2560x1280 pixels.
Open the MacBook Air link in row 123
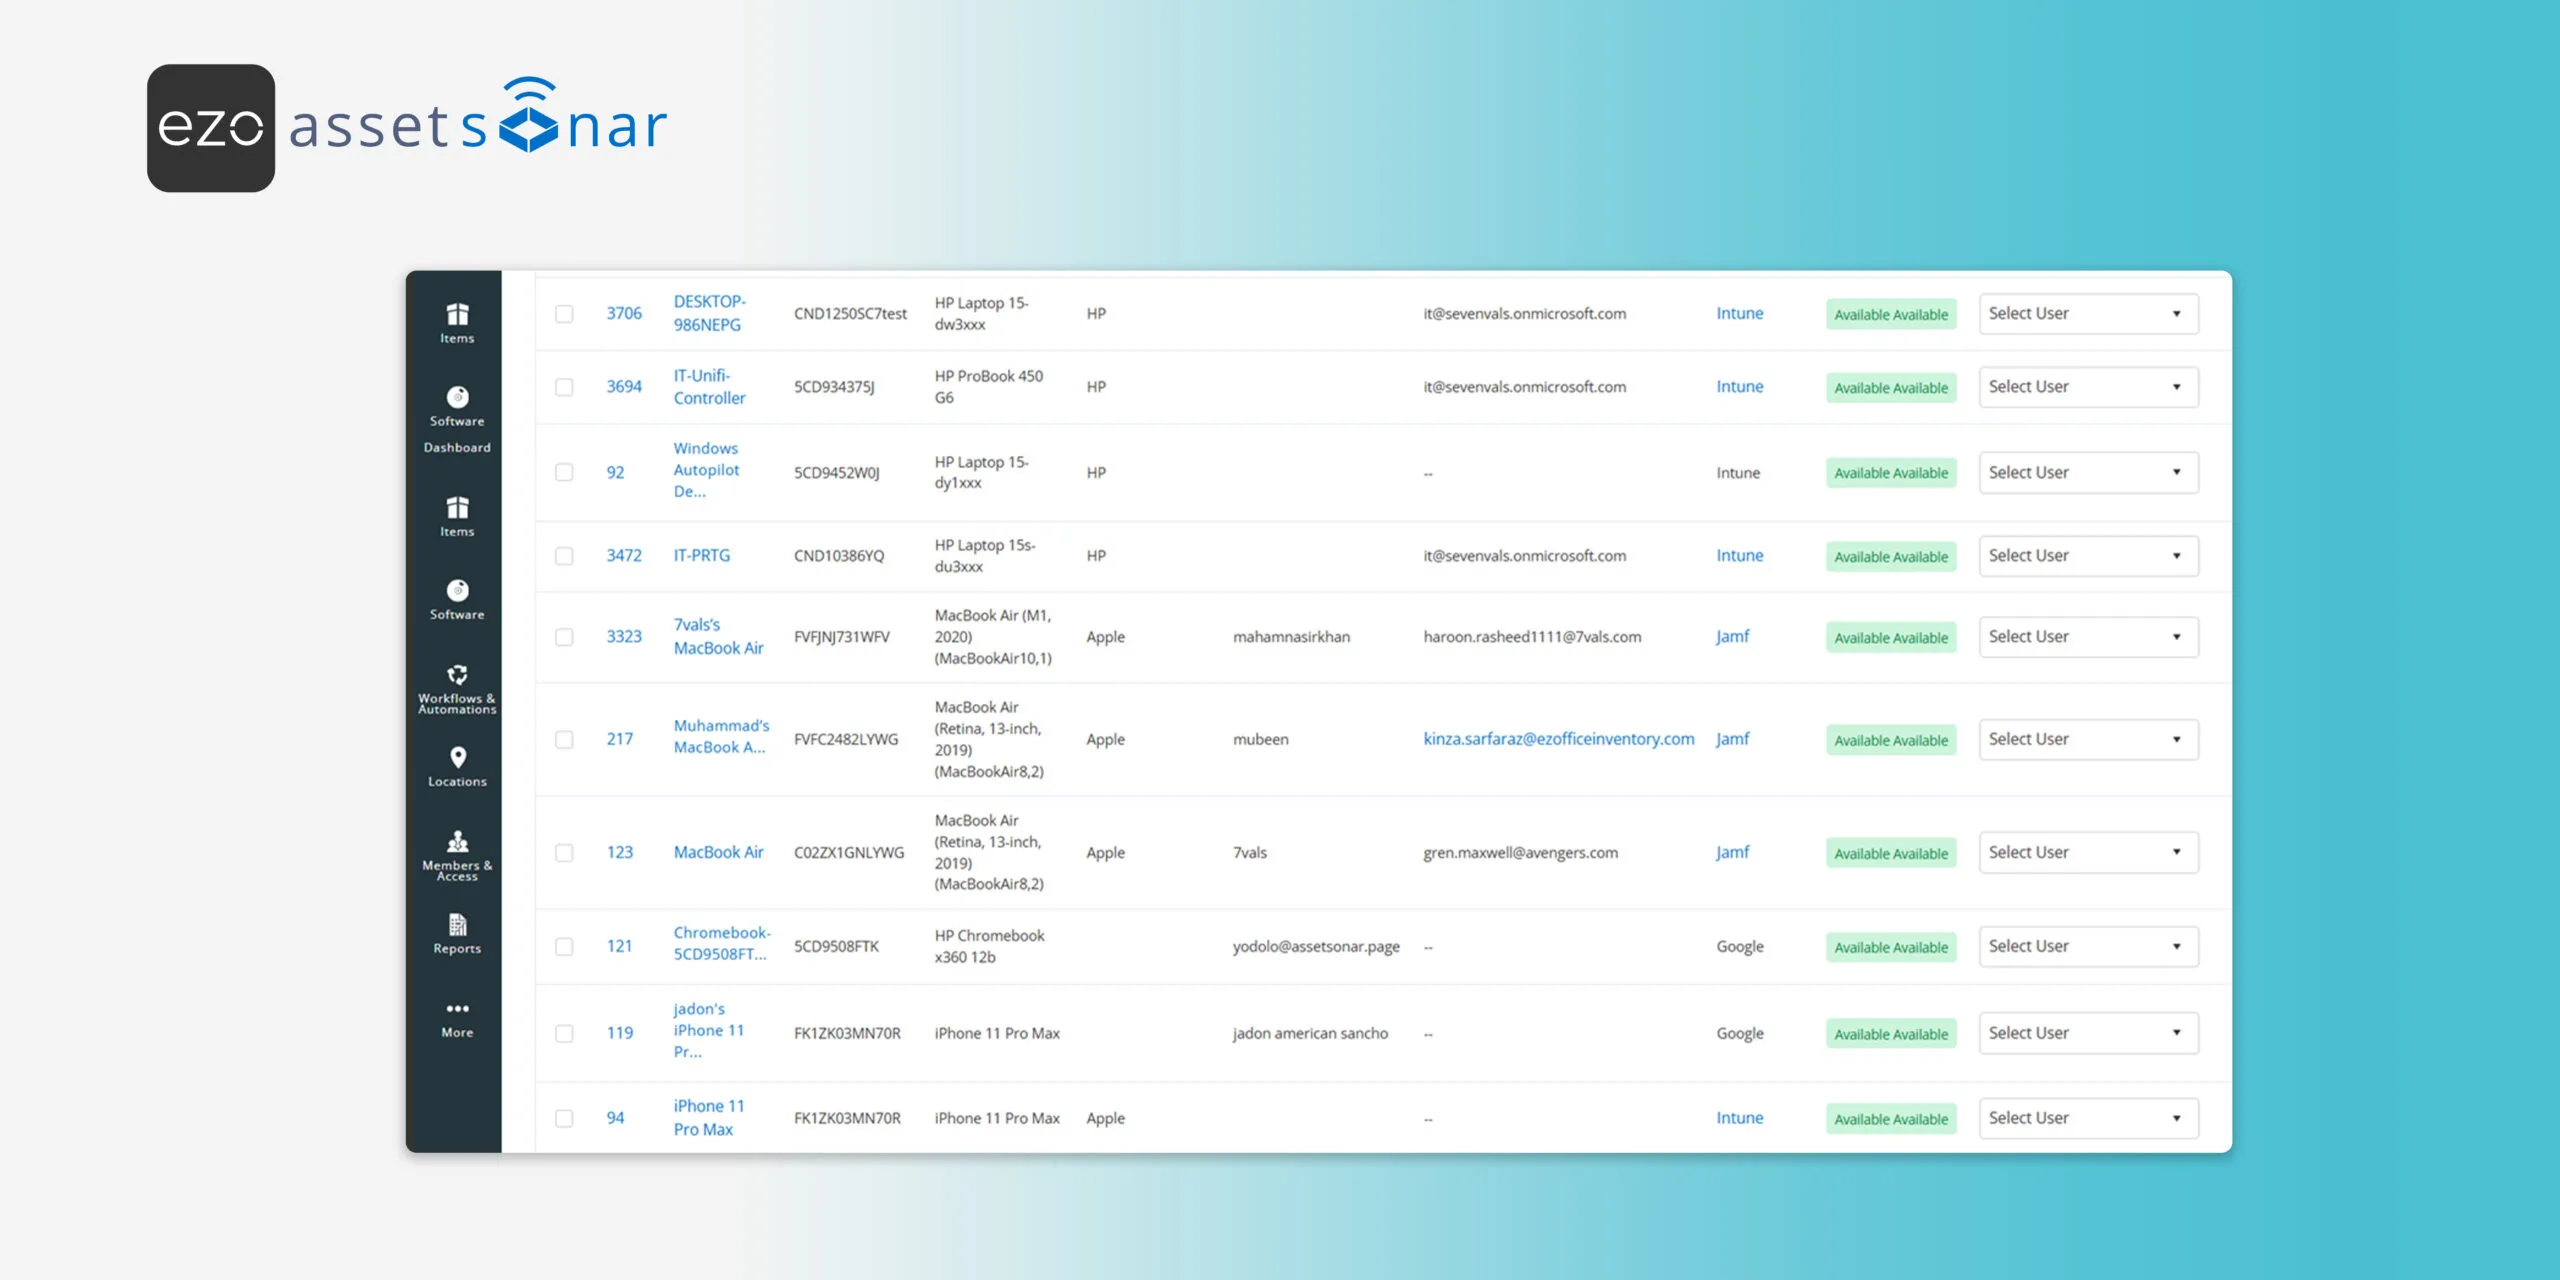[719, 853]
